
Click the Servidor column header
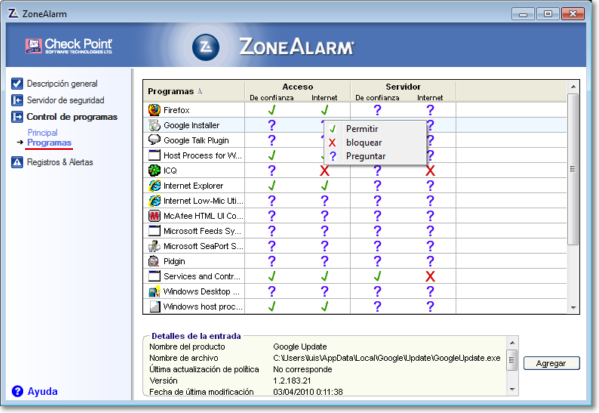tap(403, 87)
